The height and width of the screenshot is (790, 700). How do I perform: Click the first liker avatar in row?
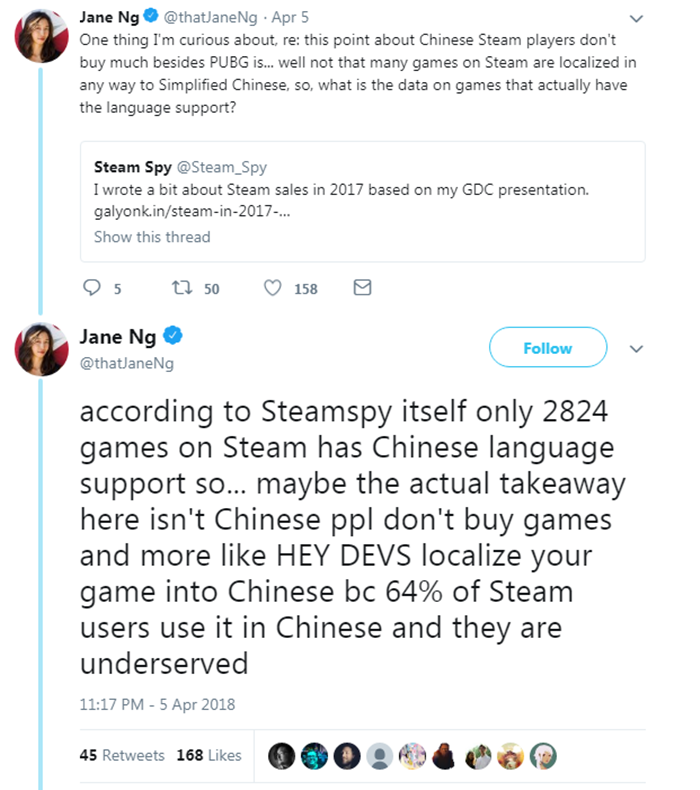click(x=282, y=755)
